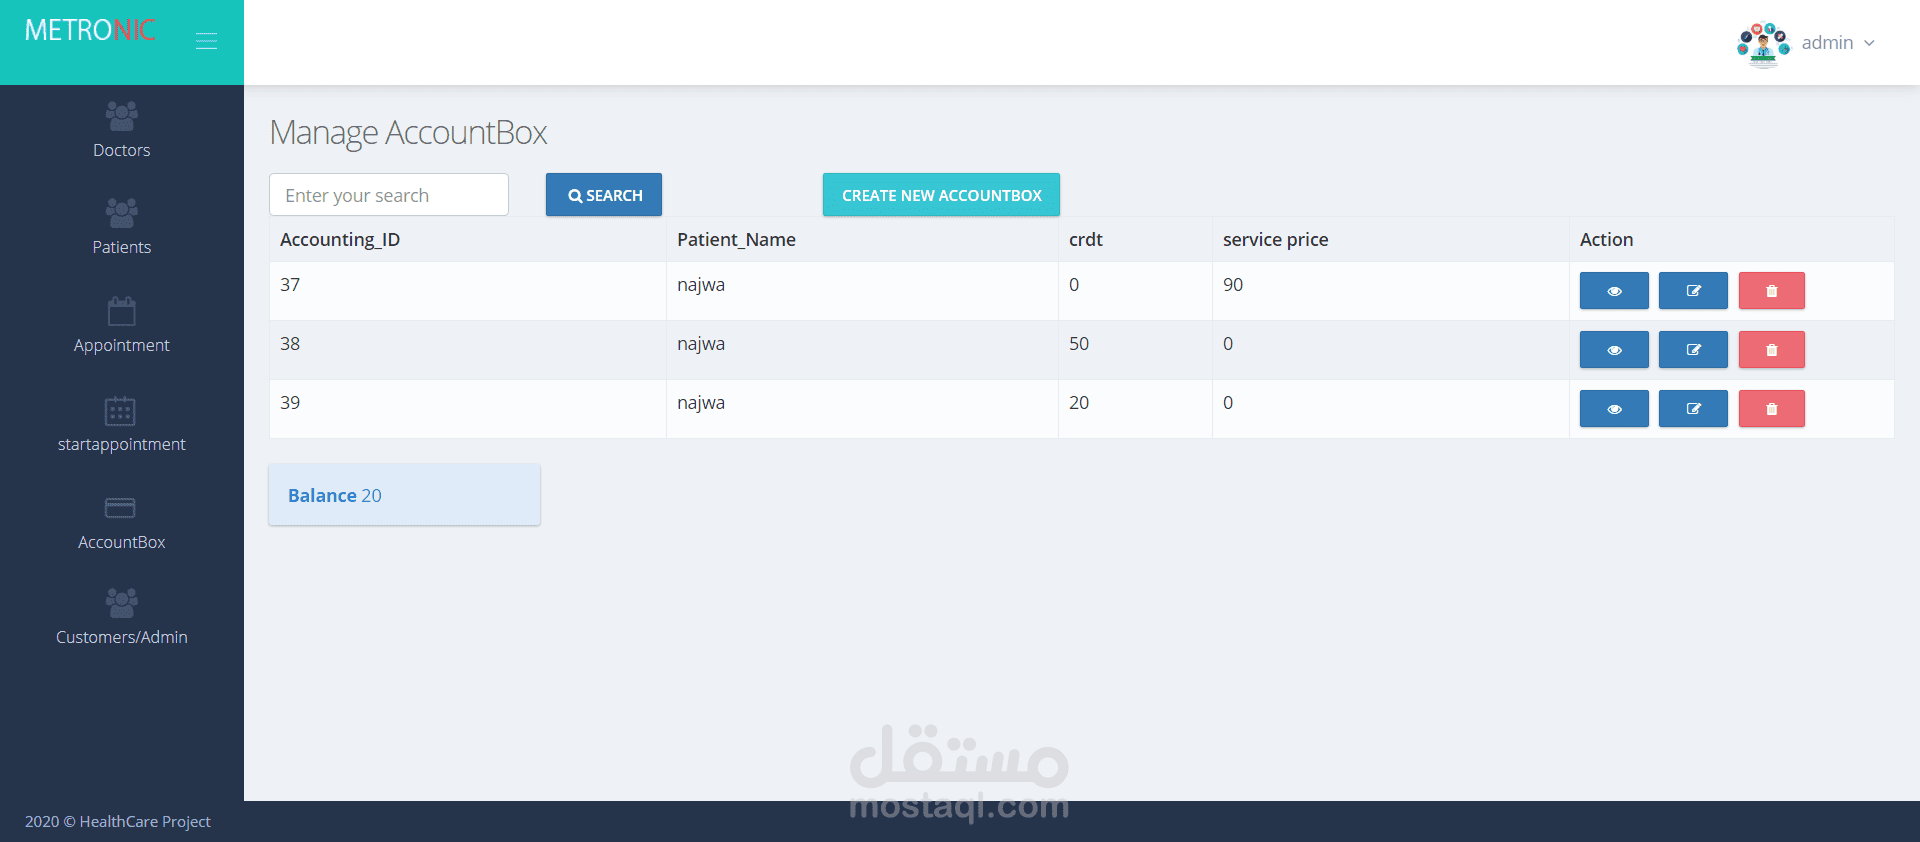Select the startappointment menu label
The width and height of the screenshot is (1920, 842).
pos(122,444)
